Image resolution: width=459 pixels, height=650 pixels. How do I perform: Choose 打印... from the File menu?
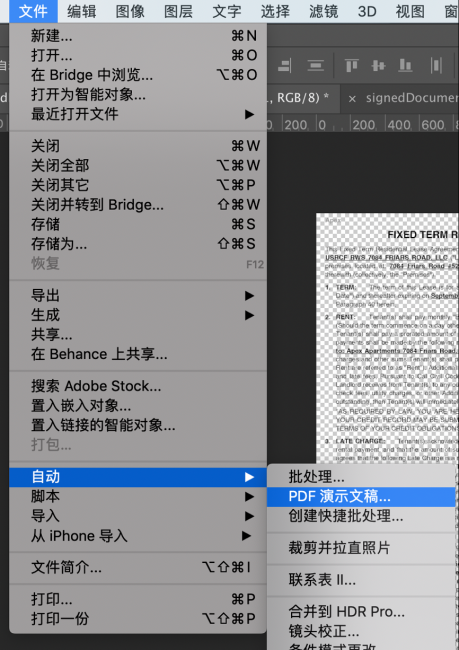click(138, 599)
